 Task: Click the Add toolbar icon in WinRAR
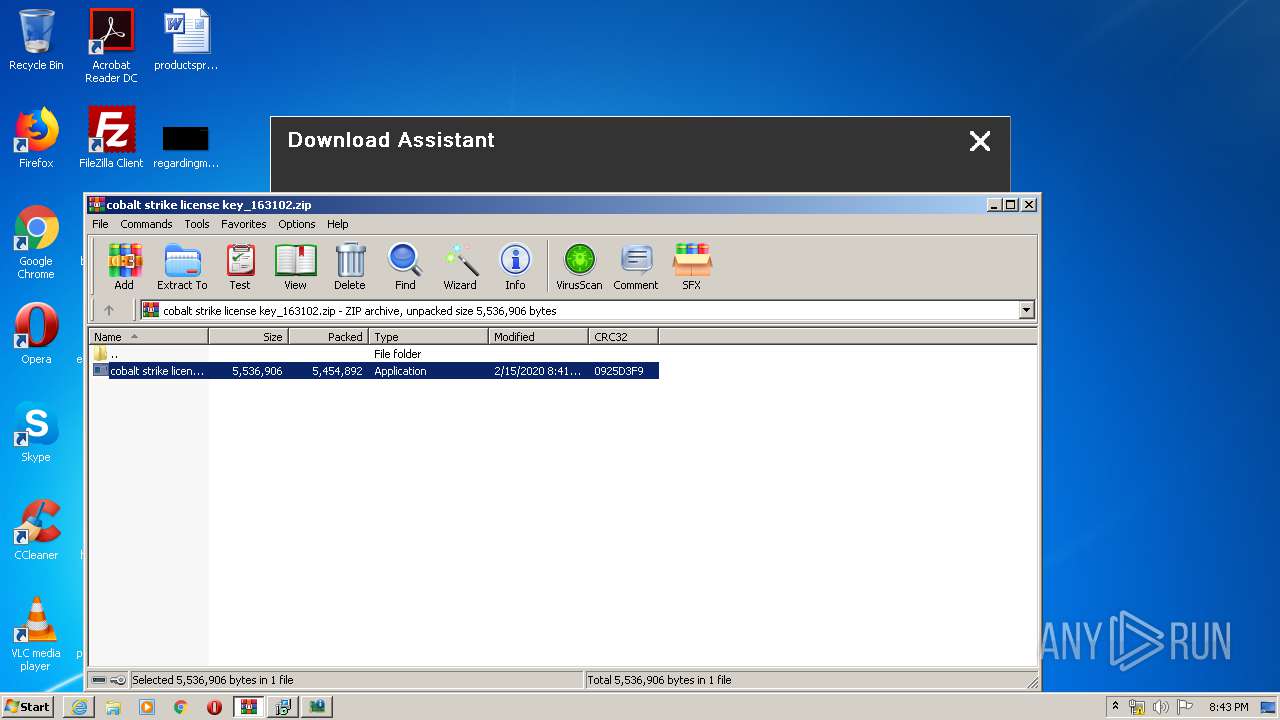coord(124,267)
